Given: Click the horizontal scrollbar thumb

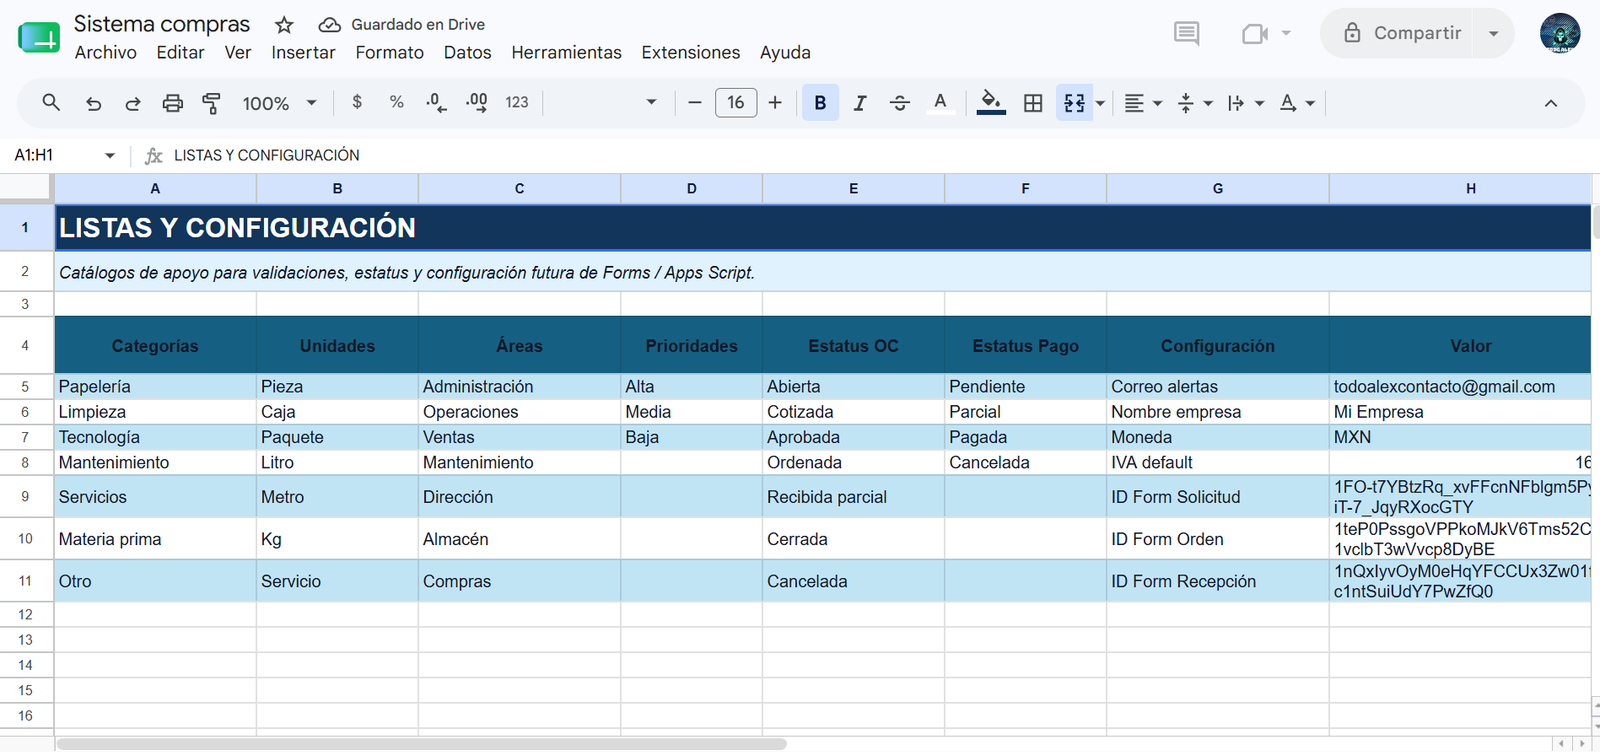Looking at the screenshot, I should [421, 744].
